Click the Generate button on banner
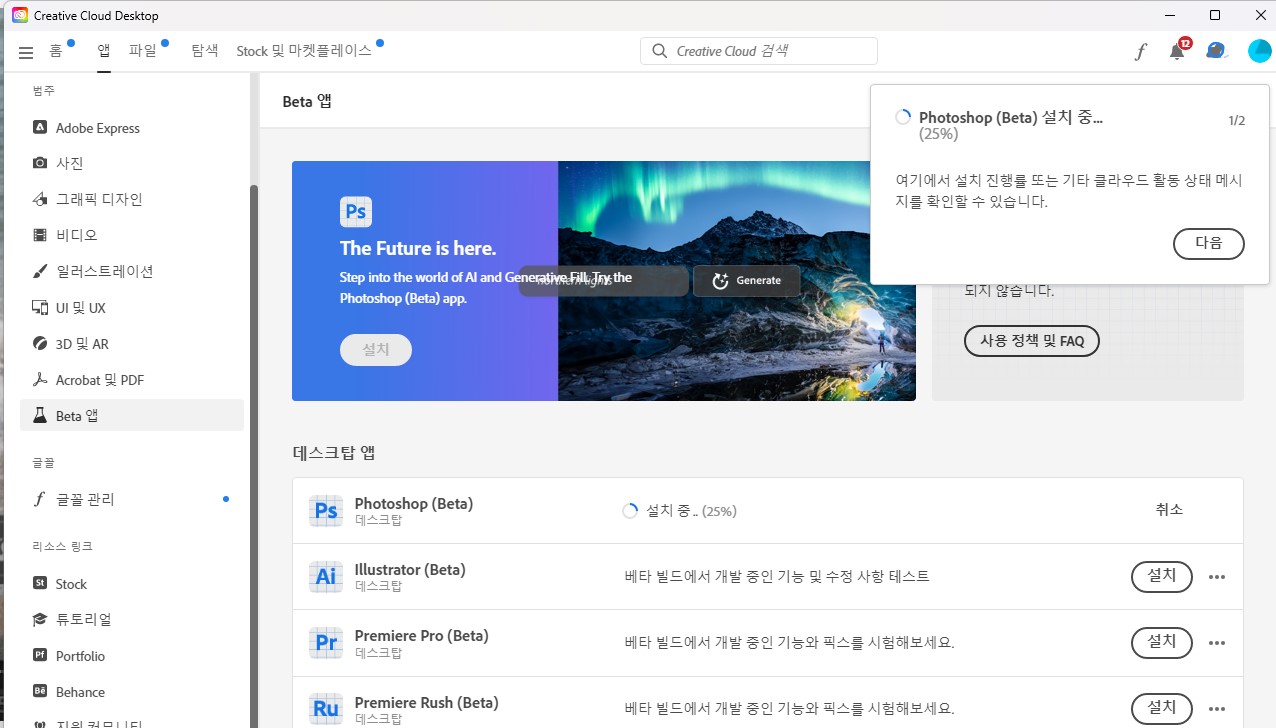This screenshot has height=728, width=1276. [x=747, y=280]
